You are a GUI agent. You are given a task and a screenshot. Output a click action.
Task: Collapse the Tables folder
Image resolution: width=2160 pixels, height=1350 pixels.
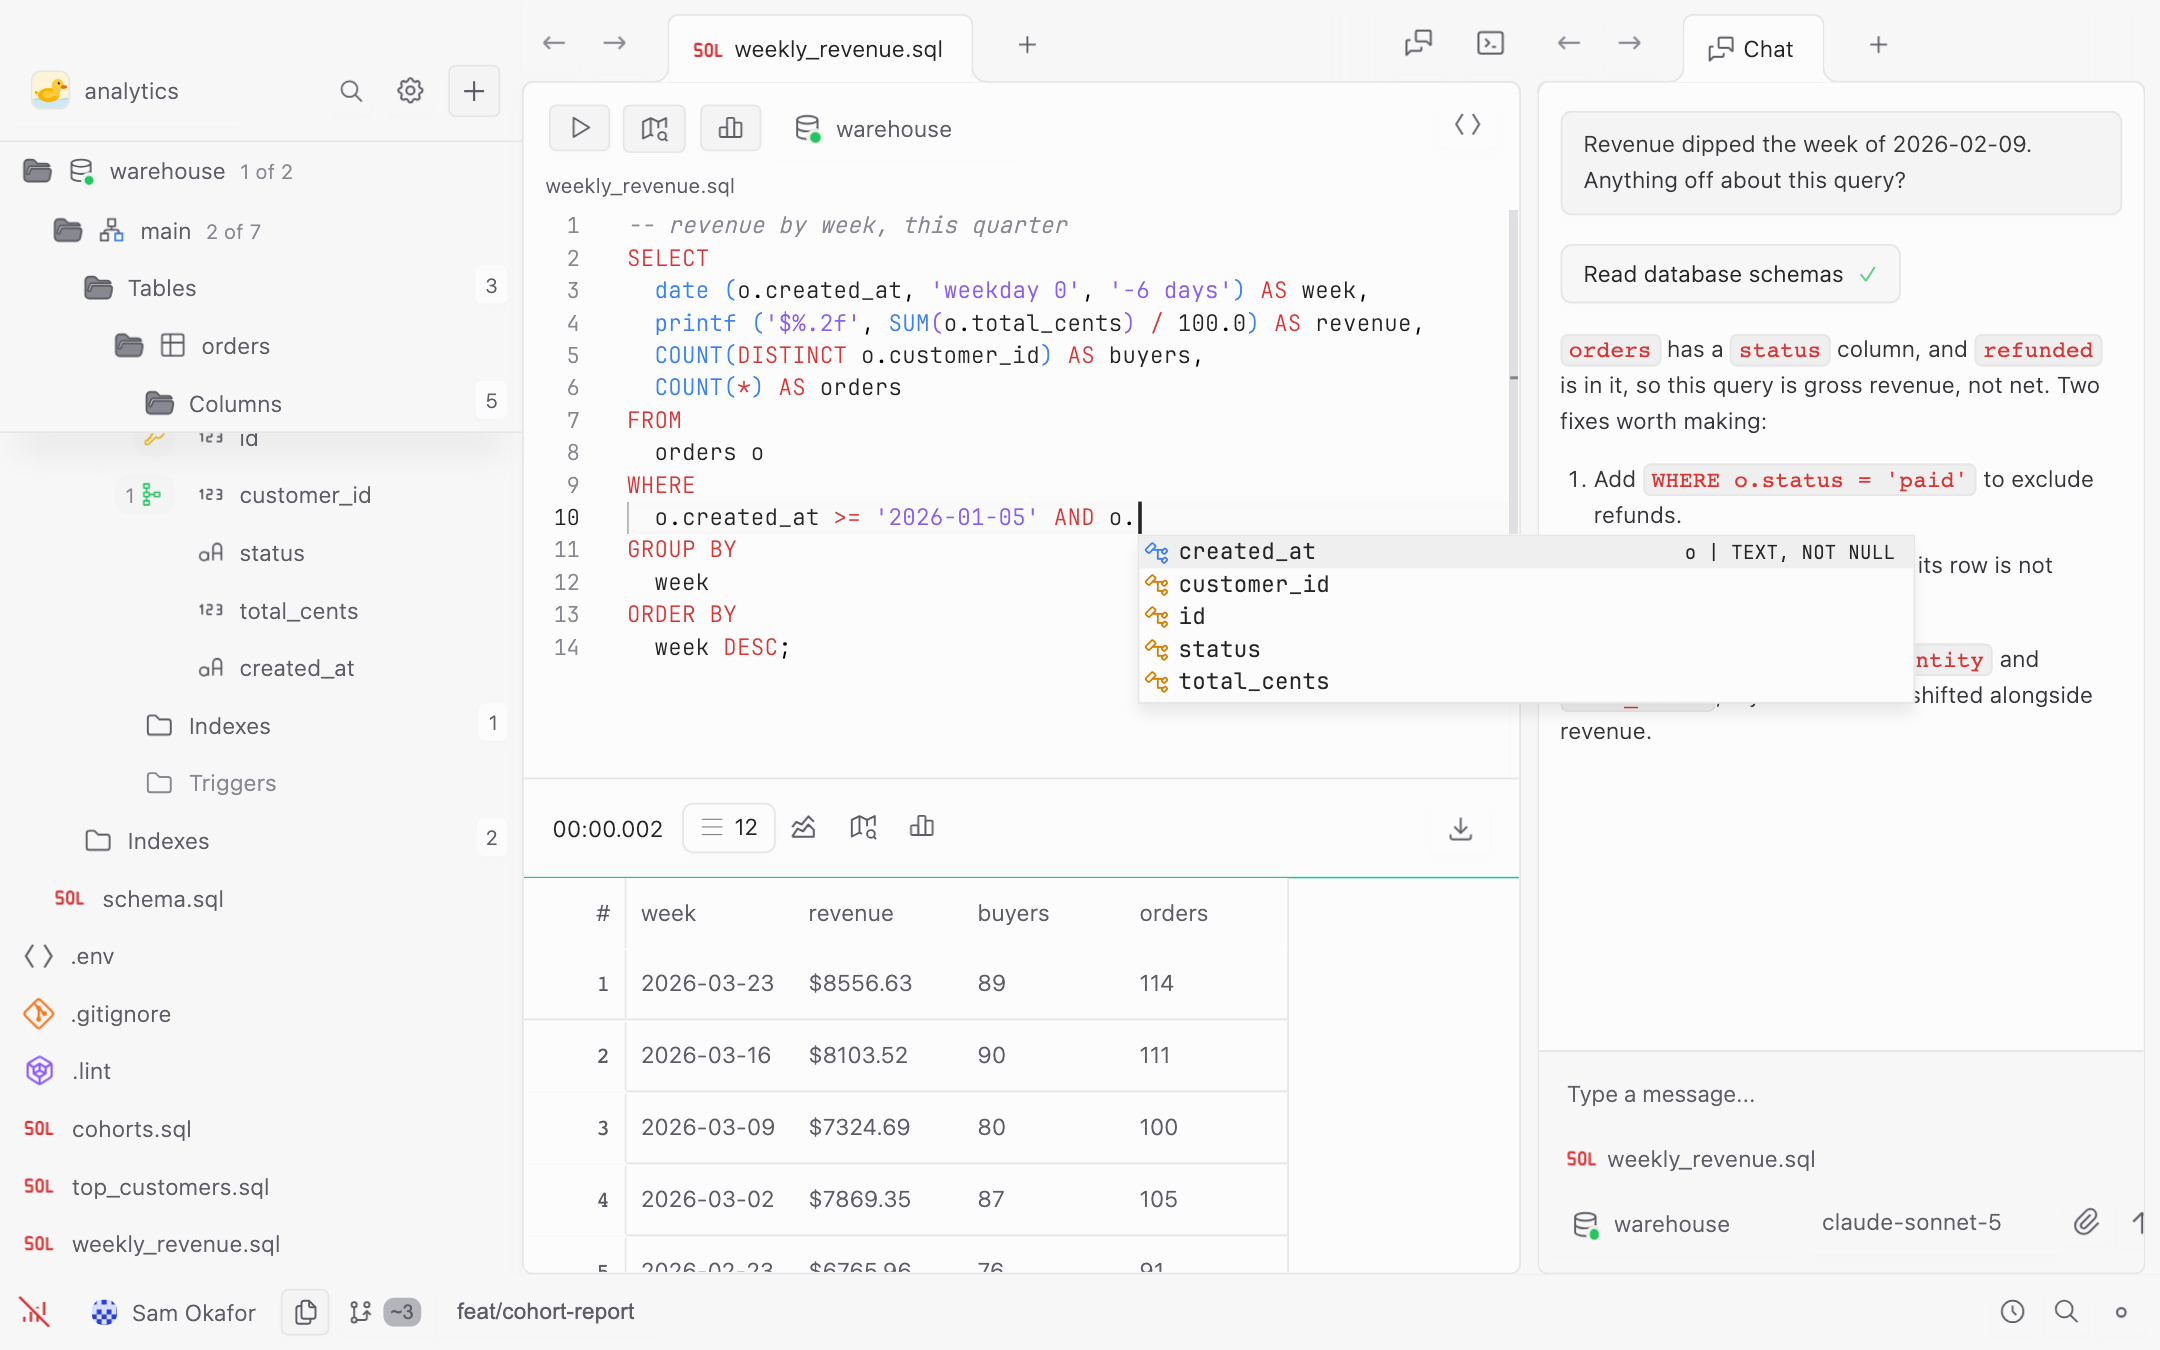coord(98,288)
